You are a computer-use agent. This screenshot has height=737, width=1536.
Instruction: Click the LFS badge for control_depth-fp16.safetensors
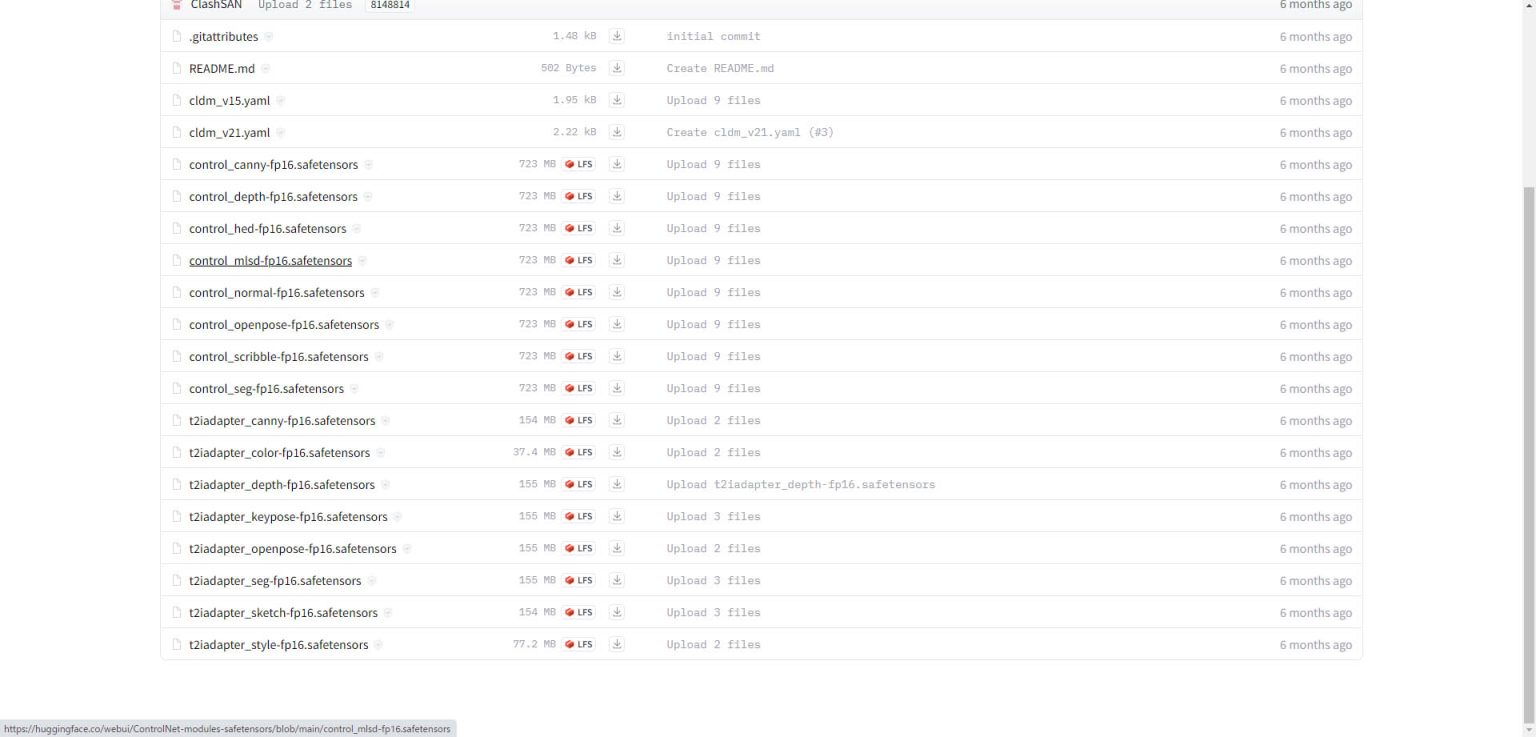tap(579, 196)
